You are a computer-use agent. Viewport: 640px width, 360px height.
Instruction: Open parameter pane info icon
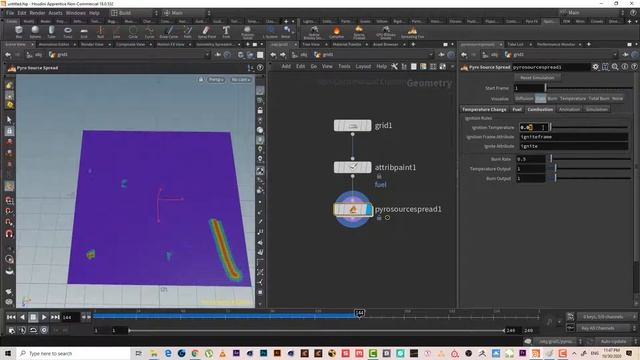point(625,67)
